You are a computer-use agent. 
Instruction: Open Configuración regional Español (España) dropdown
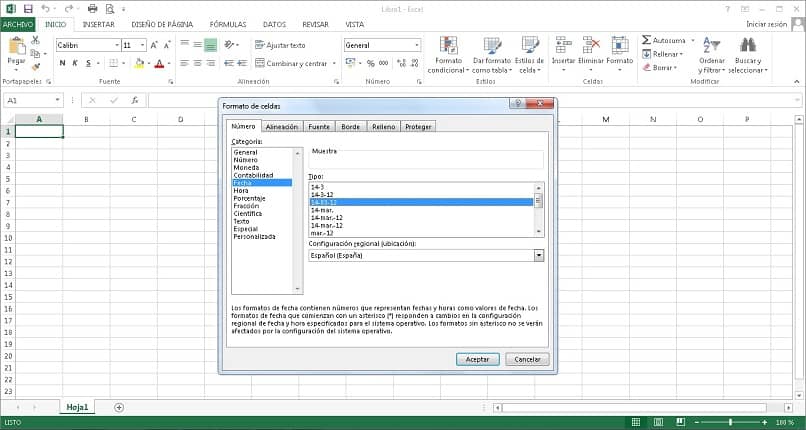tap(539, 256)
